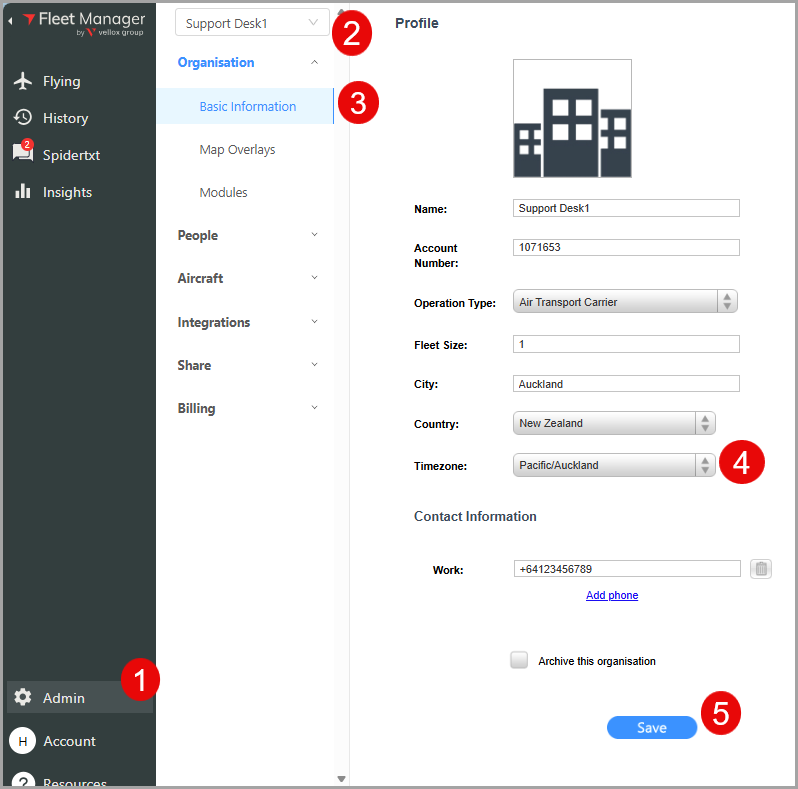Open the Country dropdown
This screenshot has height=789, width=798.
(x=614, y=423)
